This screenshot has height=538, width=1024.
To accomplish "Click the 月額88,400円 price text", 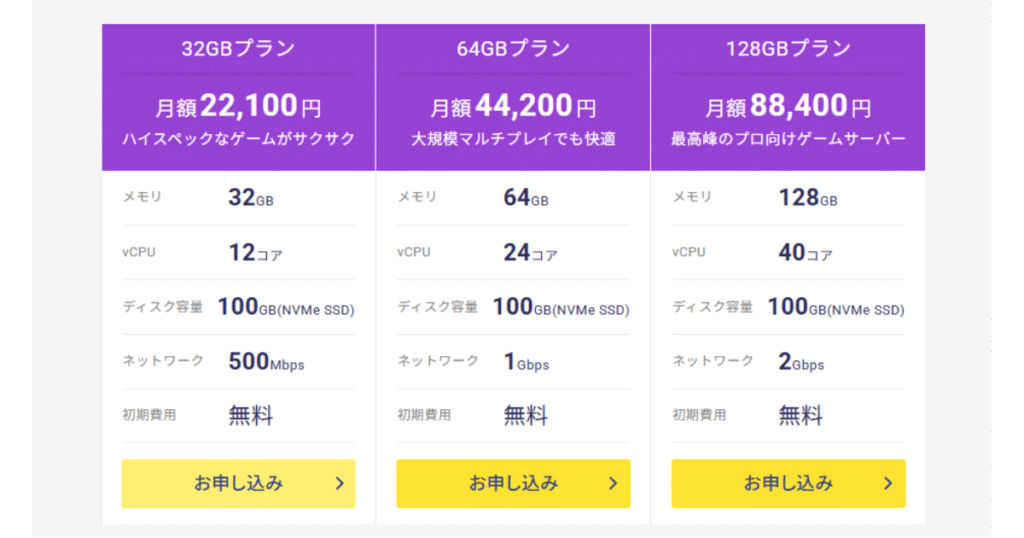I will coord(788,105).
